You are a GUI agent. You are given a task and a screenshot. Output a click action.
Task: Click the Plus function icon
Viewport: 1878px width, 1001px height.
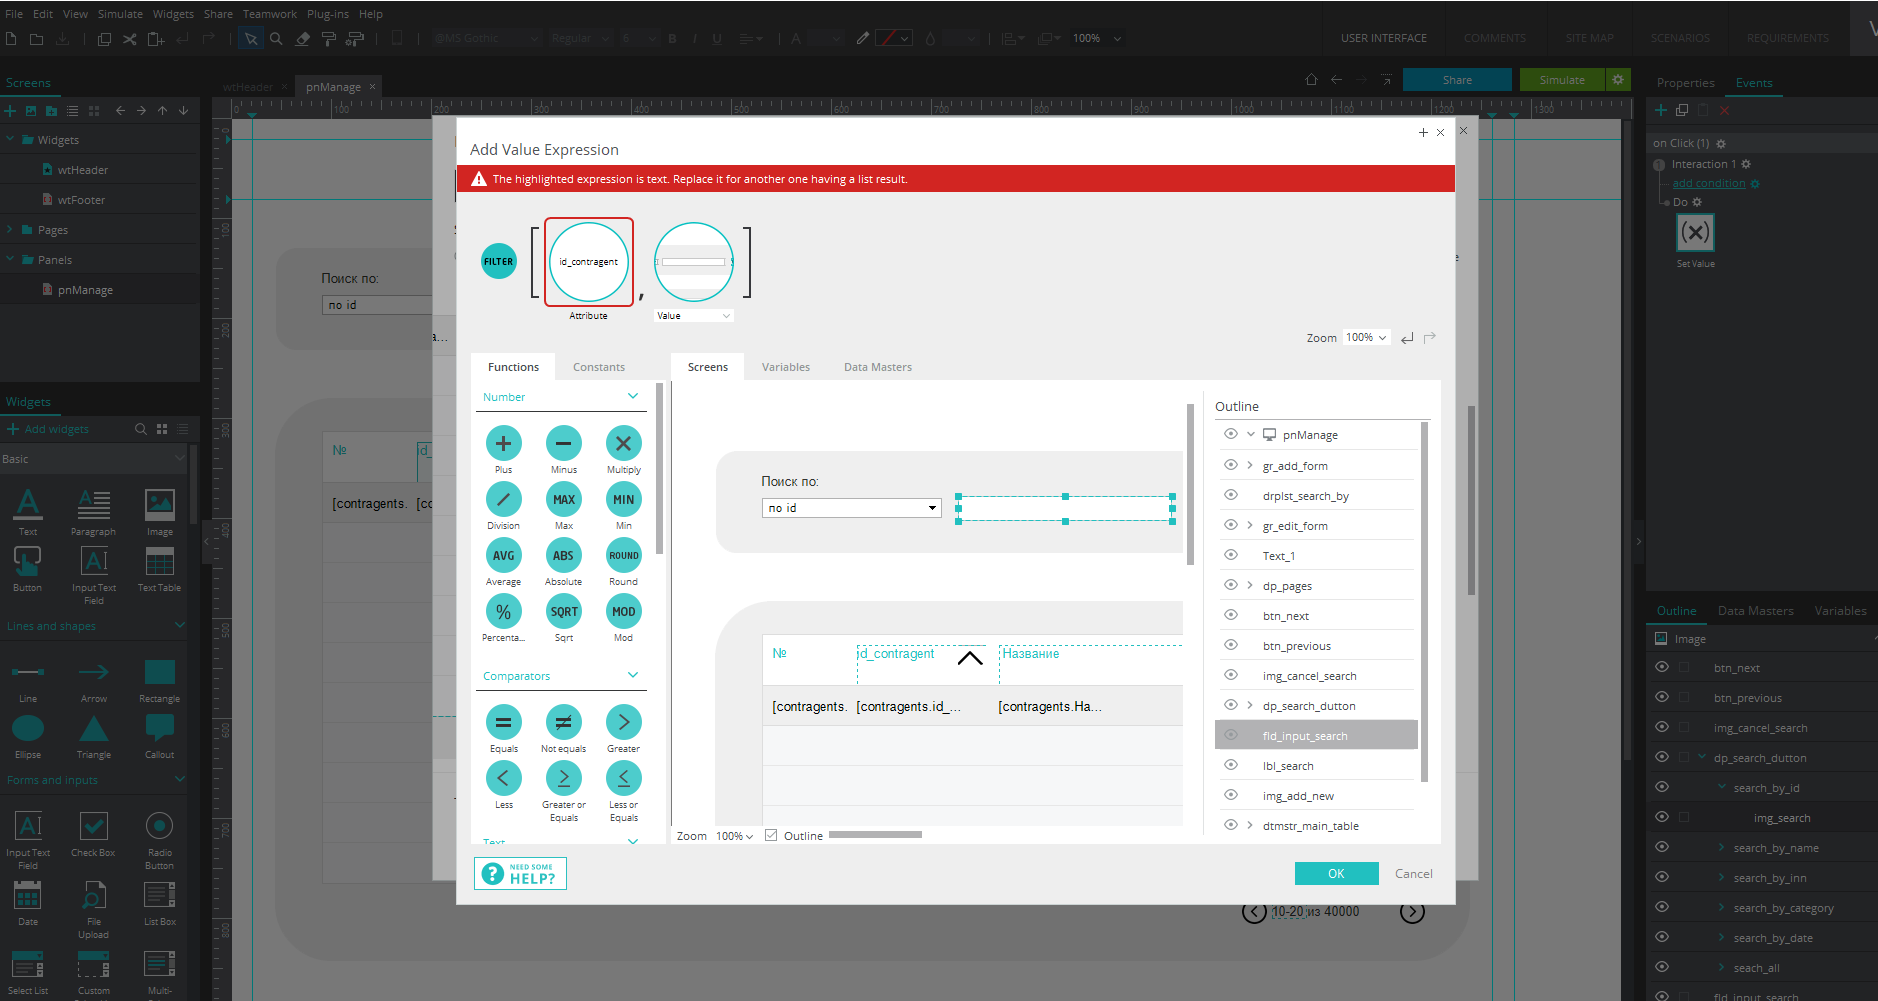[x=503, y=443]
